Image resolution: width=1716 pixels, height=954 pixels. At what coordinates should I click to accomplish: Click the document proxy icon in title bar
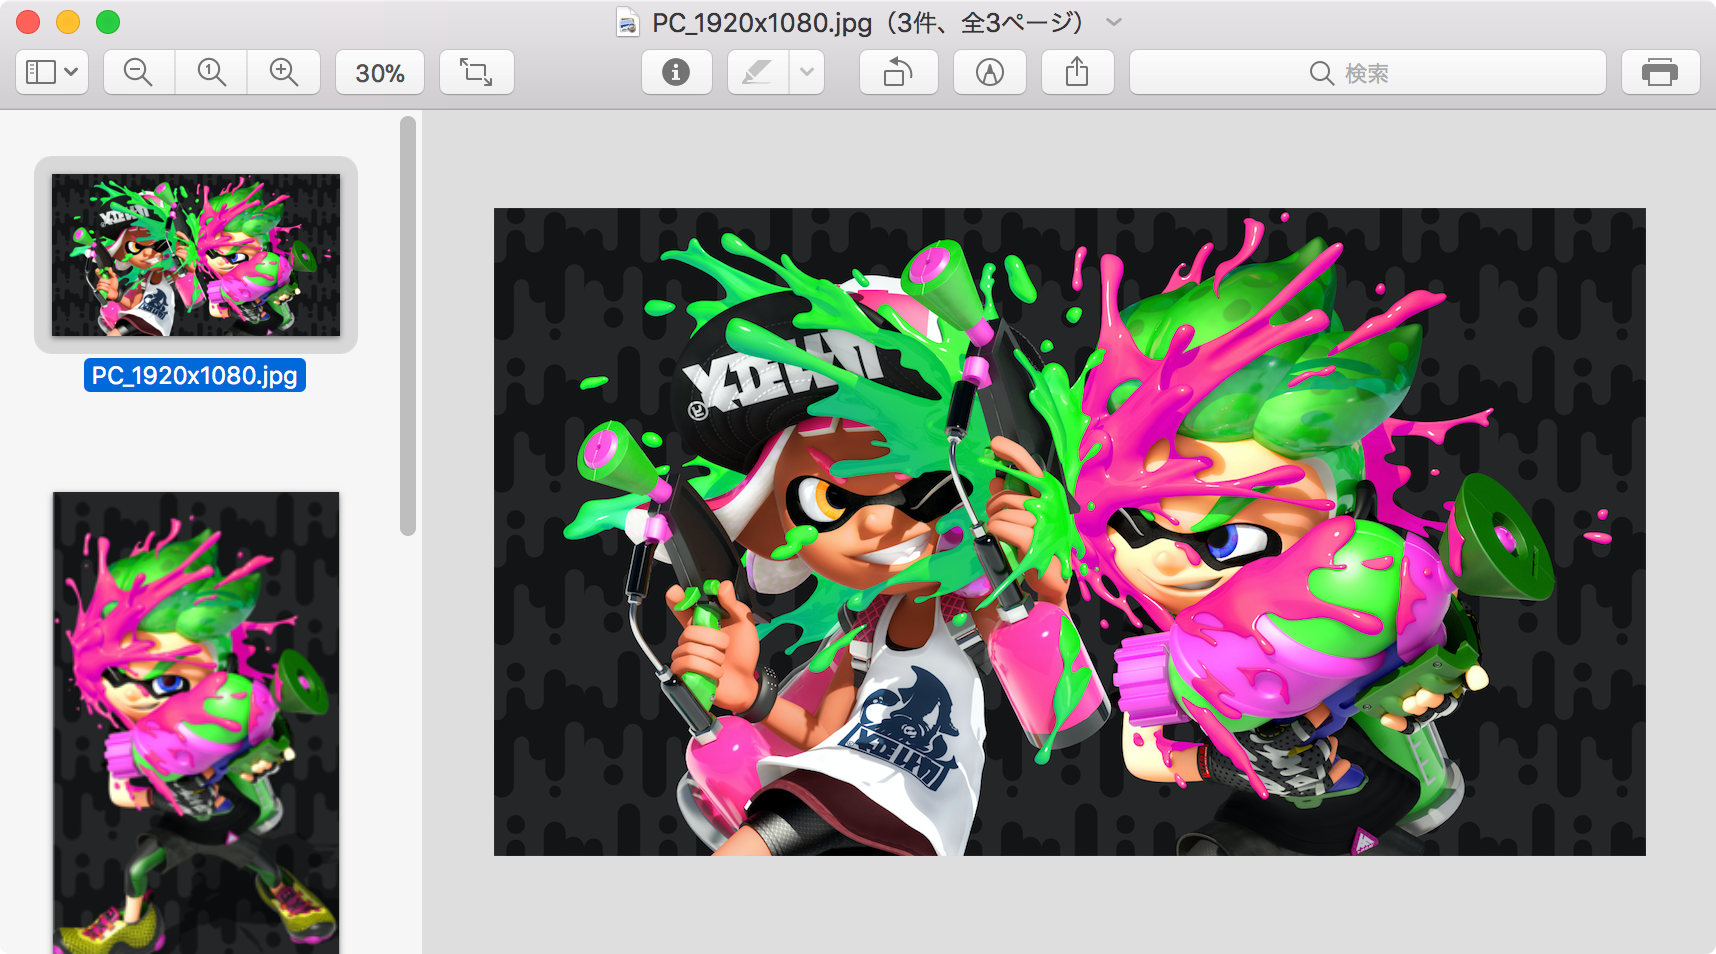pos(627,22)
